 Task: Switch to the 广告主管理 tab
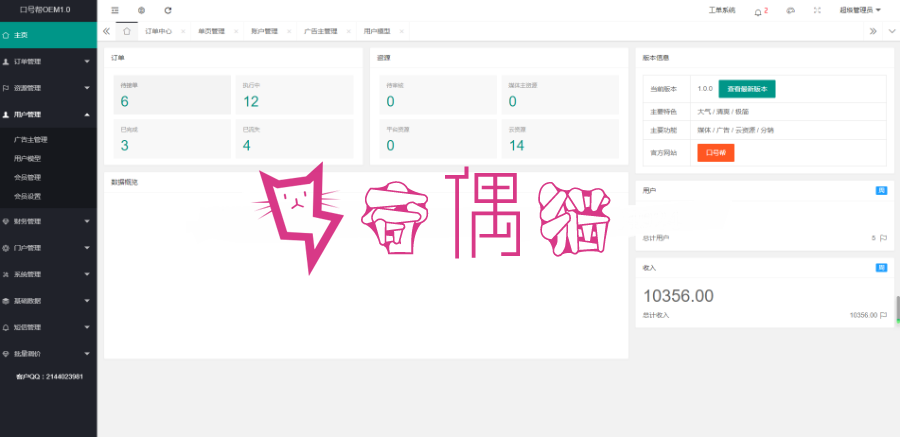point(320,32)
